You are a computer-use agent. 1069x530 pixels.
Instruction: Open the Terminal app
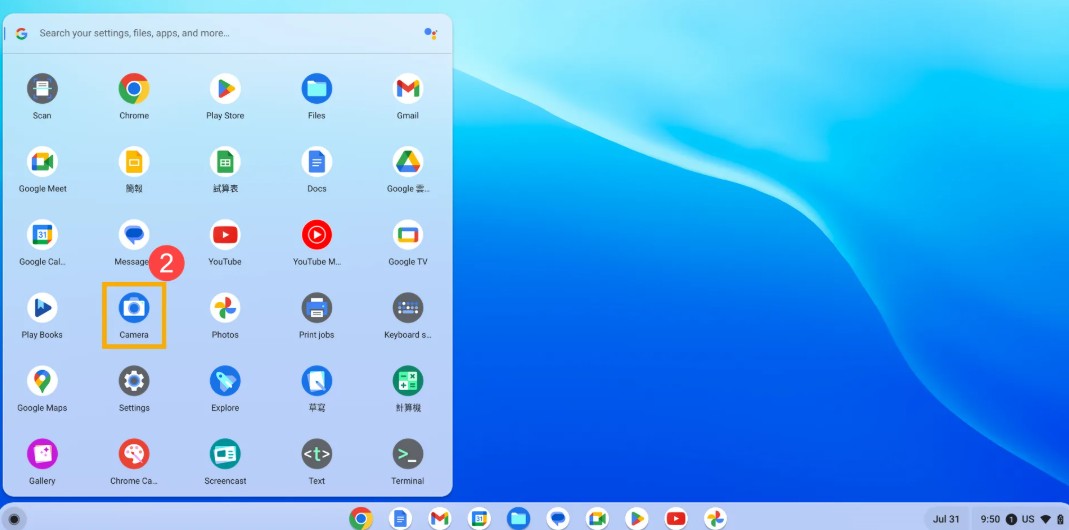(408, 454)
